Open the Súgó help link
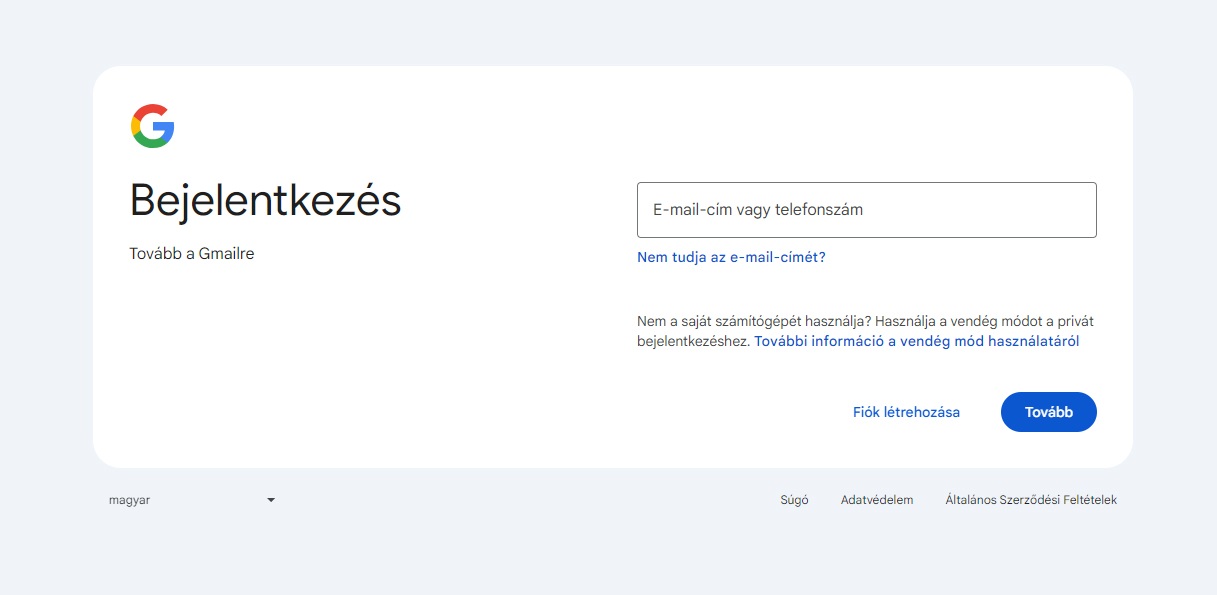The width and height of the screenshot is (1217, 595). point(794,499)
